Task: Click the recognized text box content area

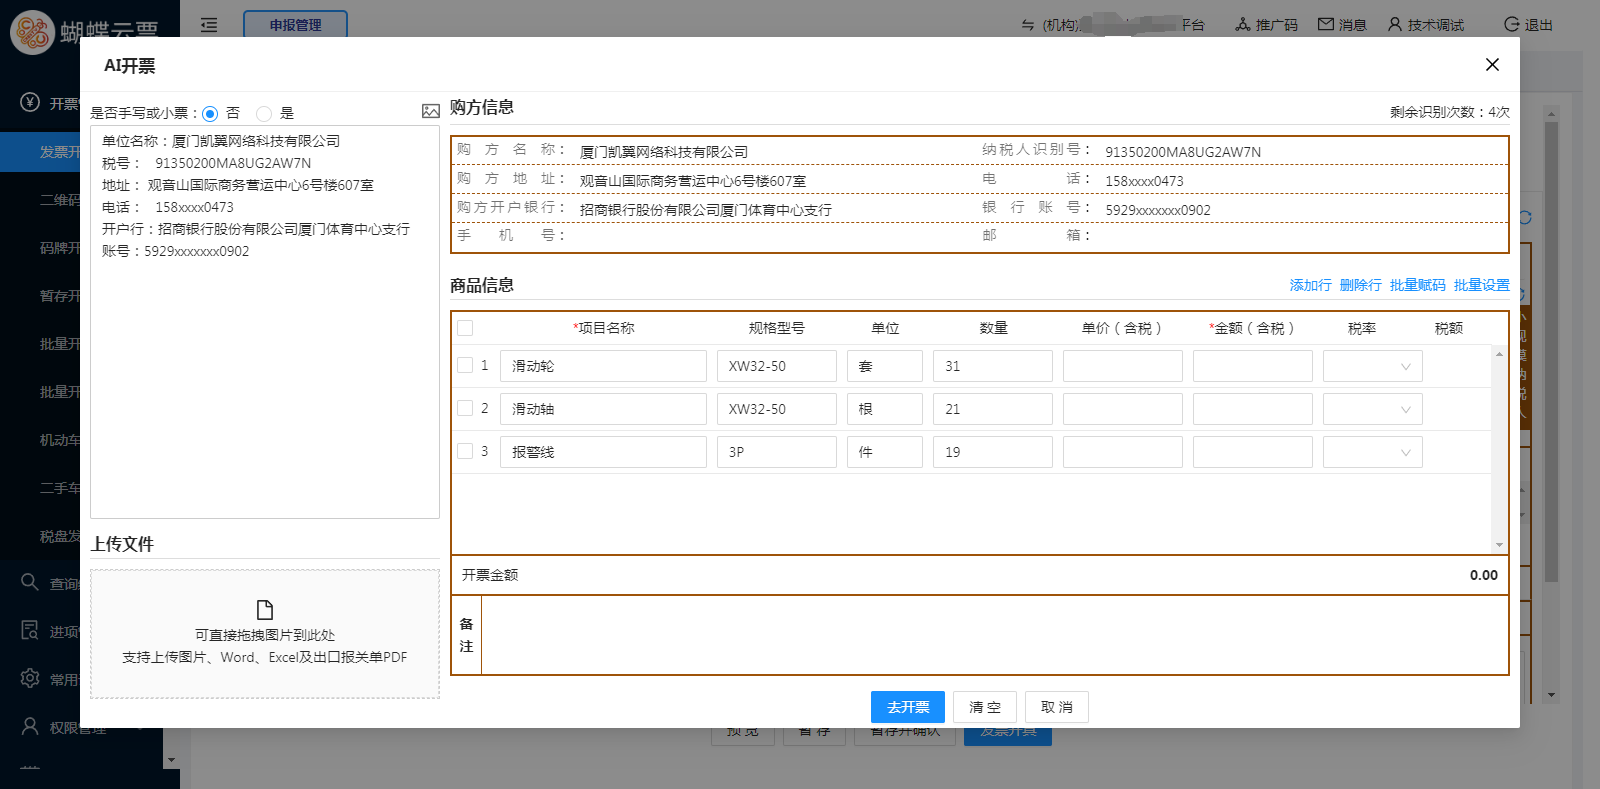Action: pos(265,322)
